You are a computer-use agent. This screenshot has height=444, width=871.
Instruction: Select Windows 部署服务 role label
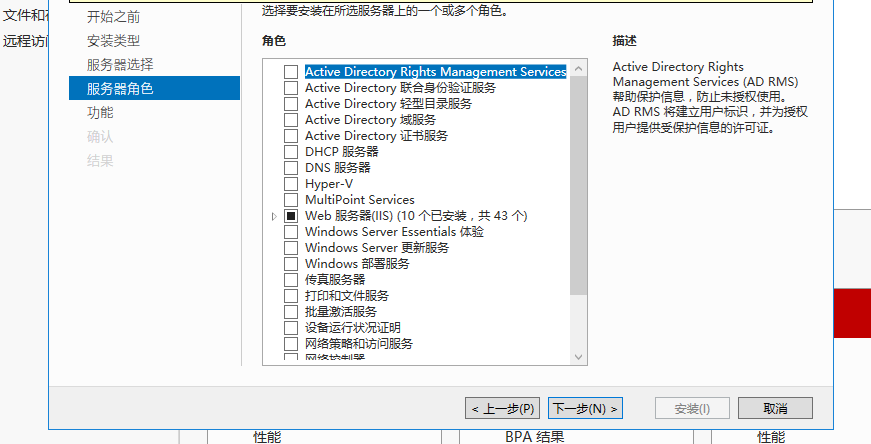[357, 264]
